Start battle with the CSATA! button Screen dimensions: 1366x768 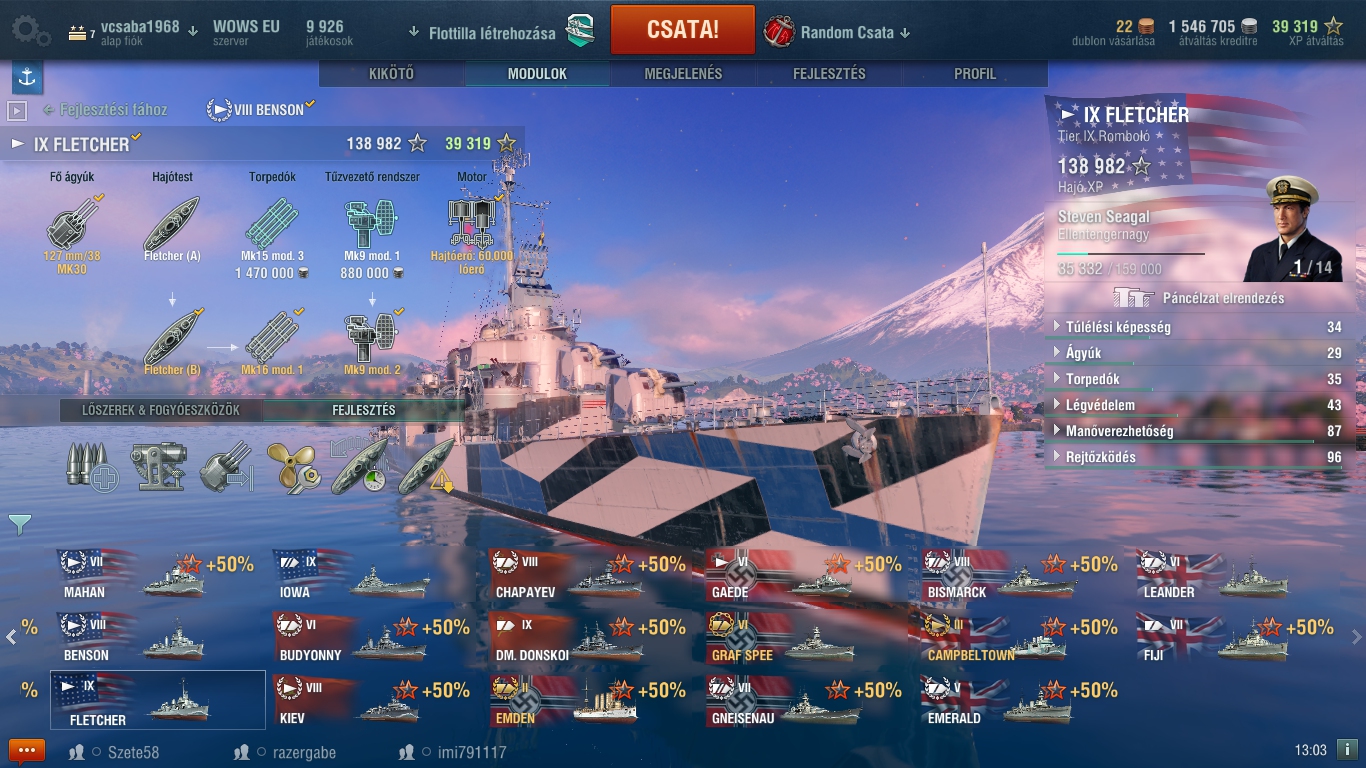(683, 29)
